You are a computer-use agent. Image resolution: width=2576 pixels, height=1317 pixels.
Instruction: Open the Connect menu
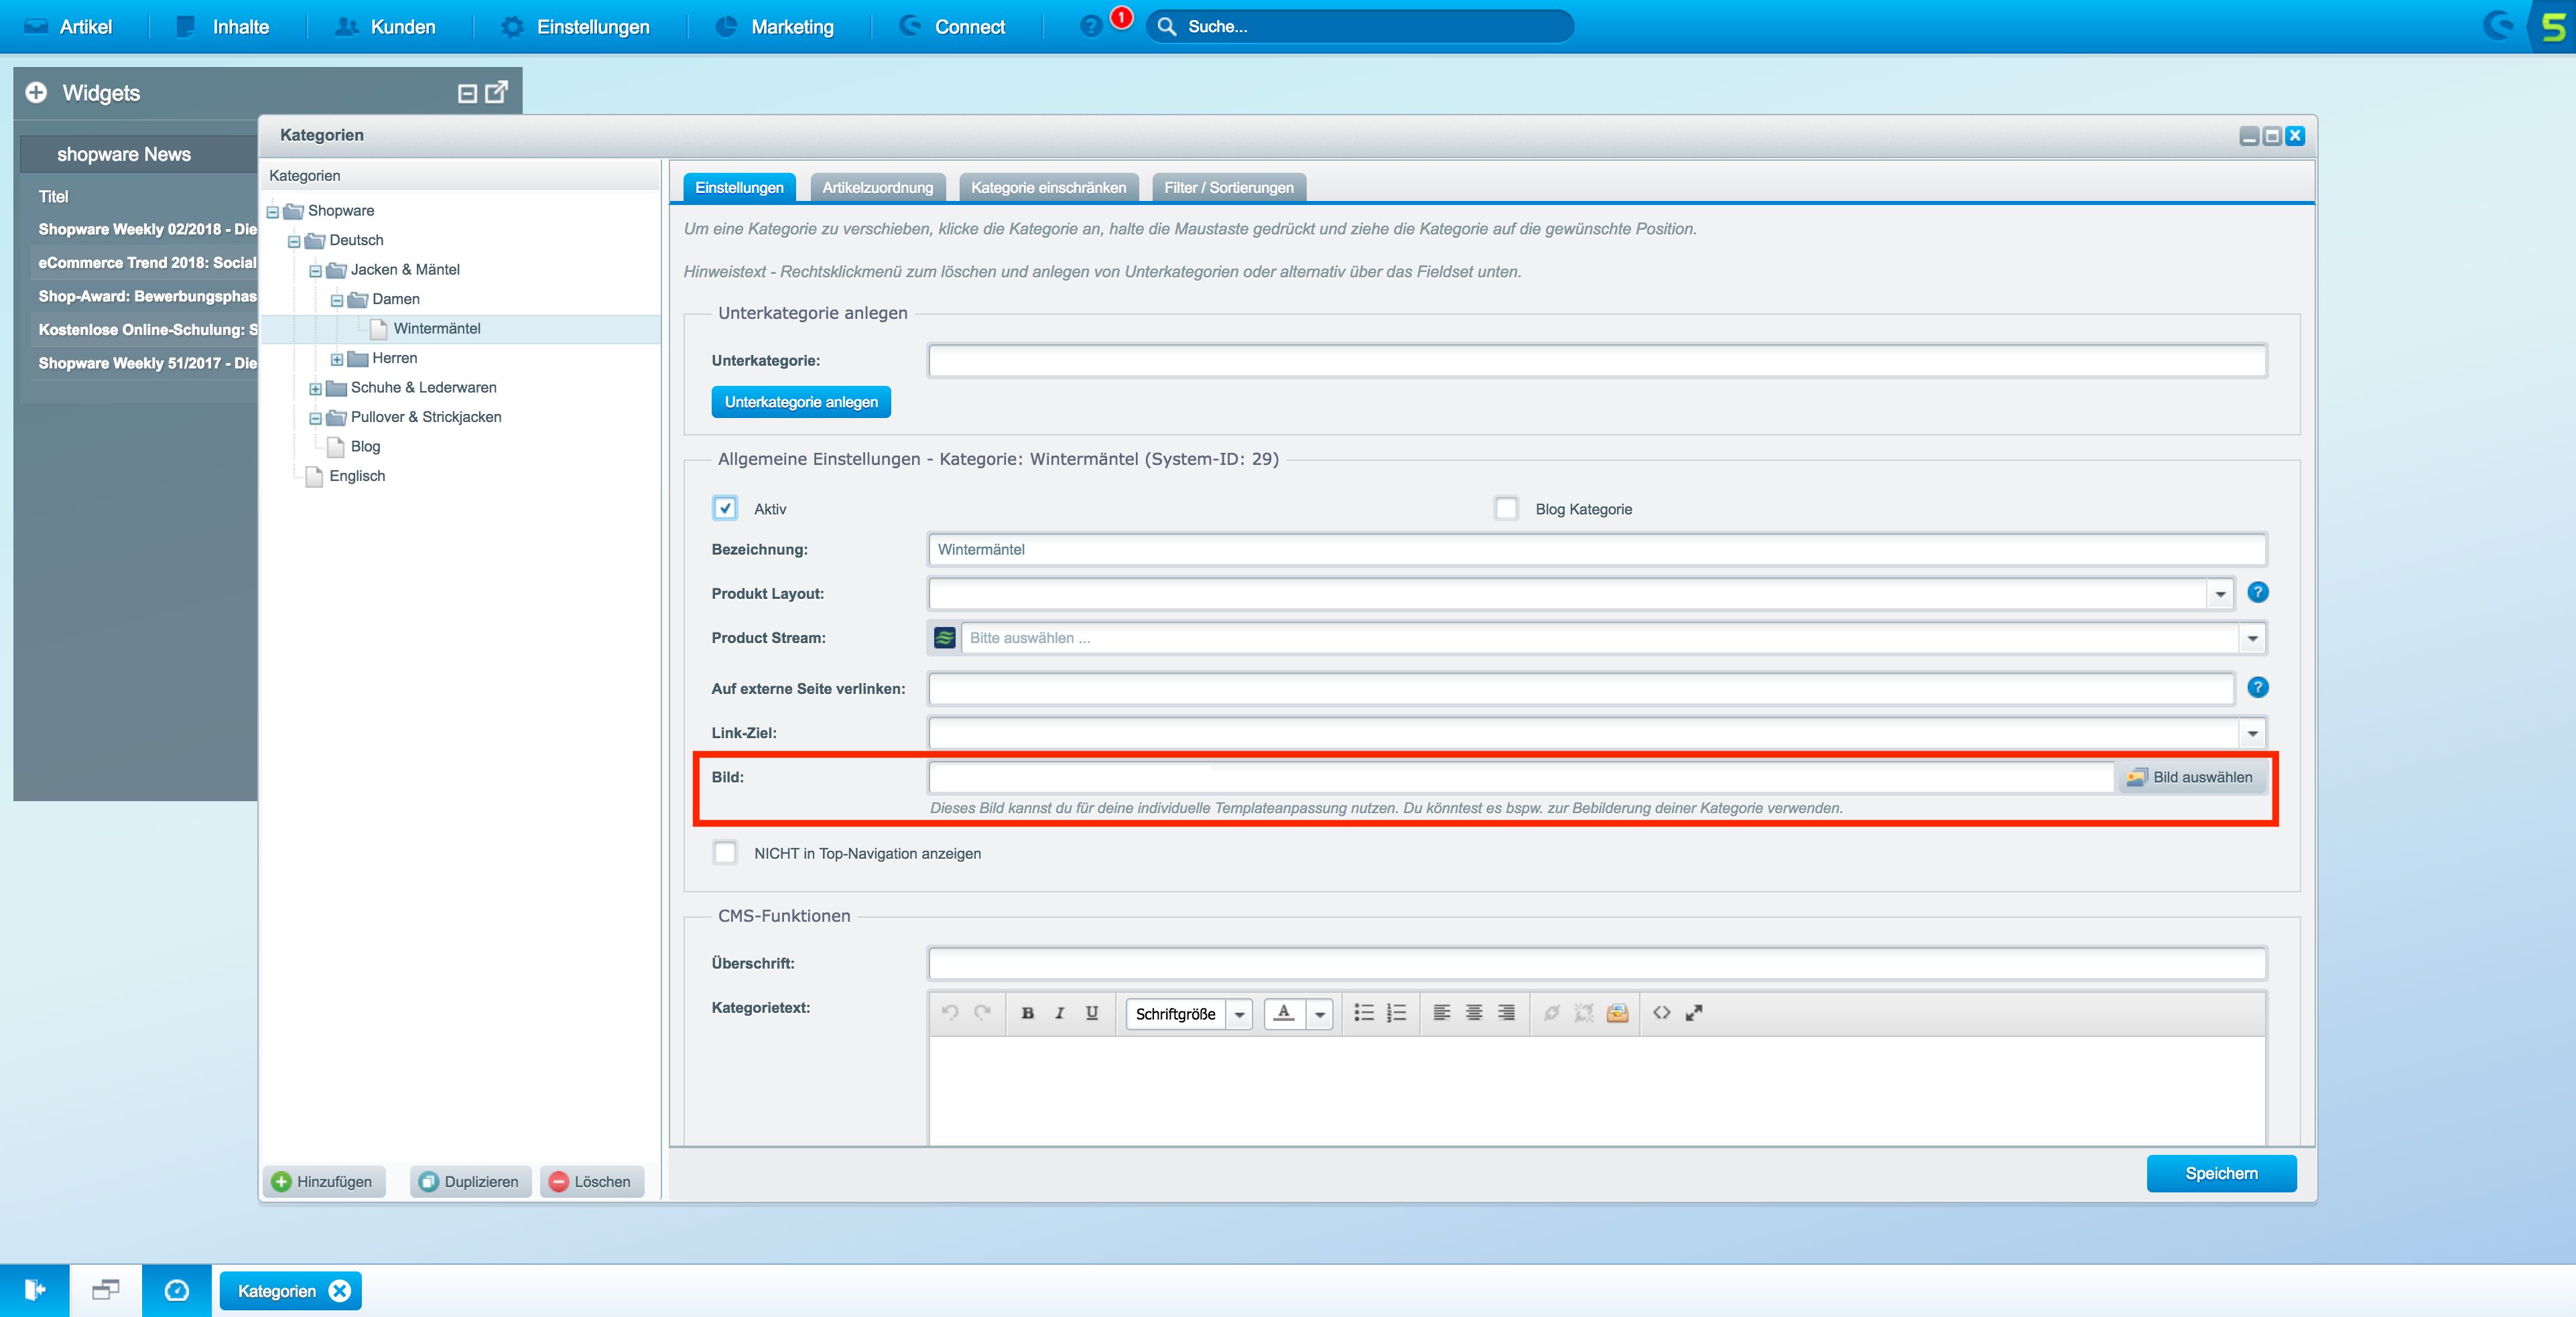pos(952,27)
